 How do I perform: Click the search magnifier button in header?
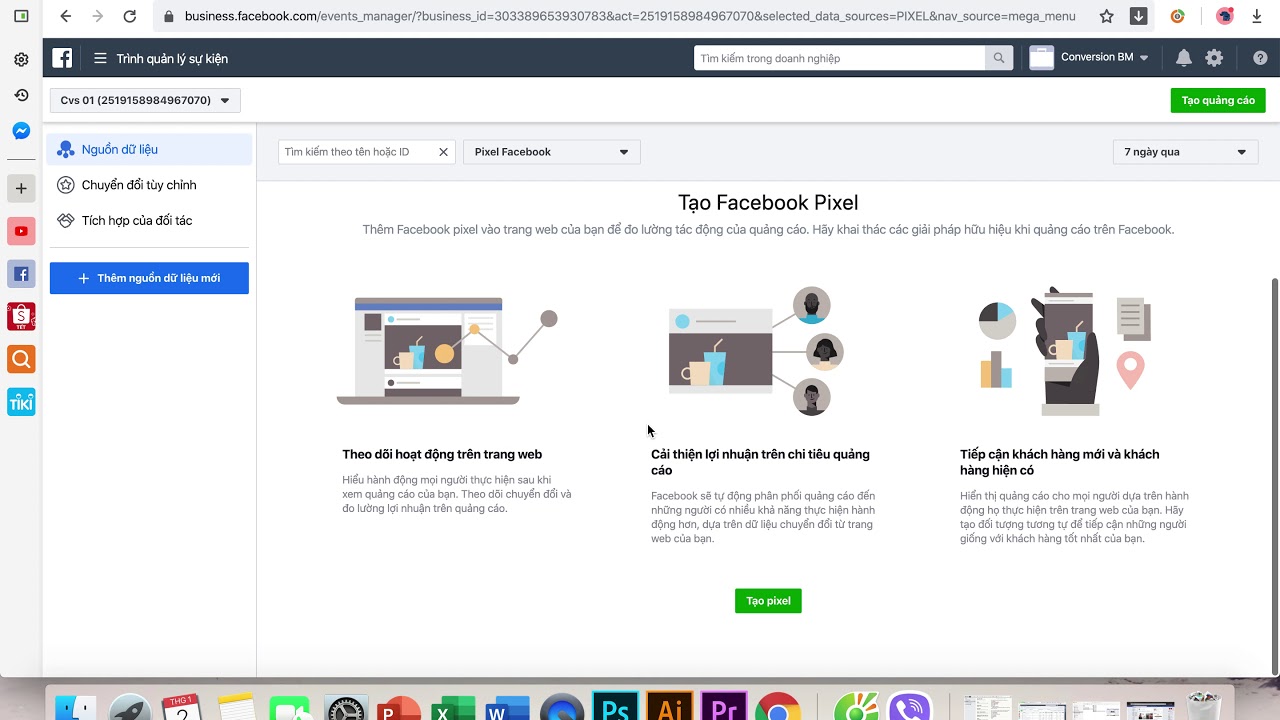coord(998,58)
